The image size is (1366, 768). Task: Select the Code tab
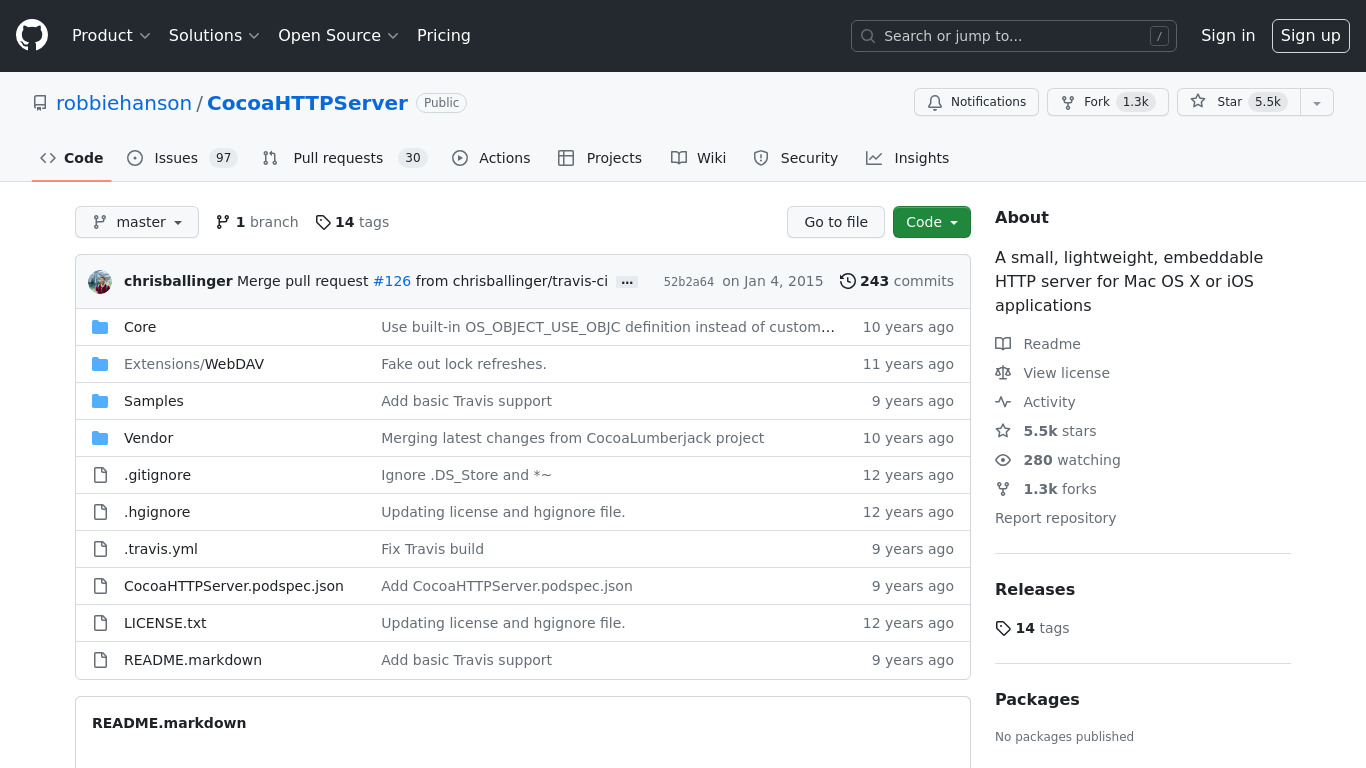71,158
